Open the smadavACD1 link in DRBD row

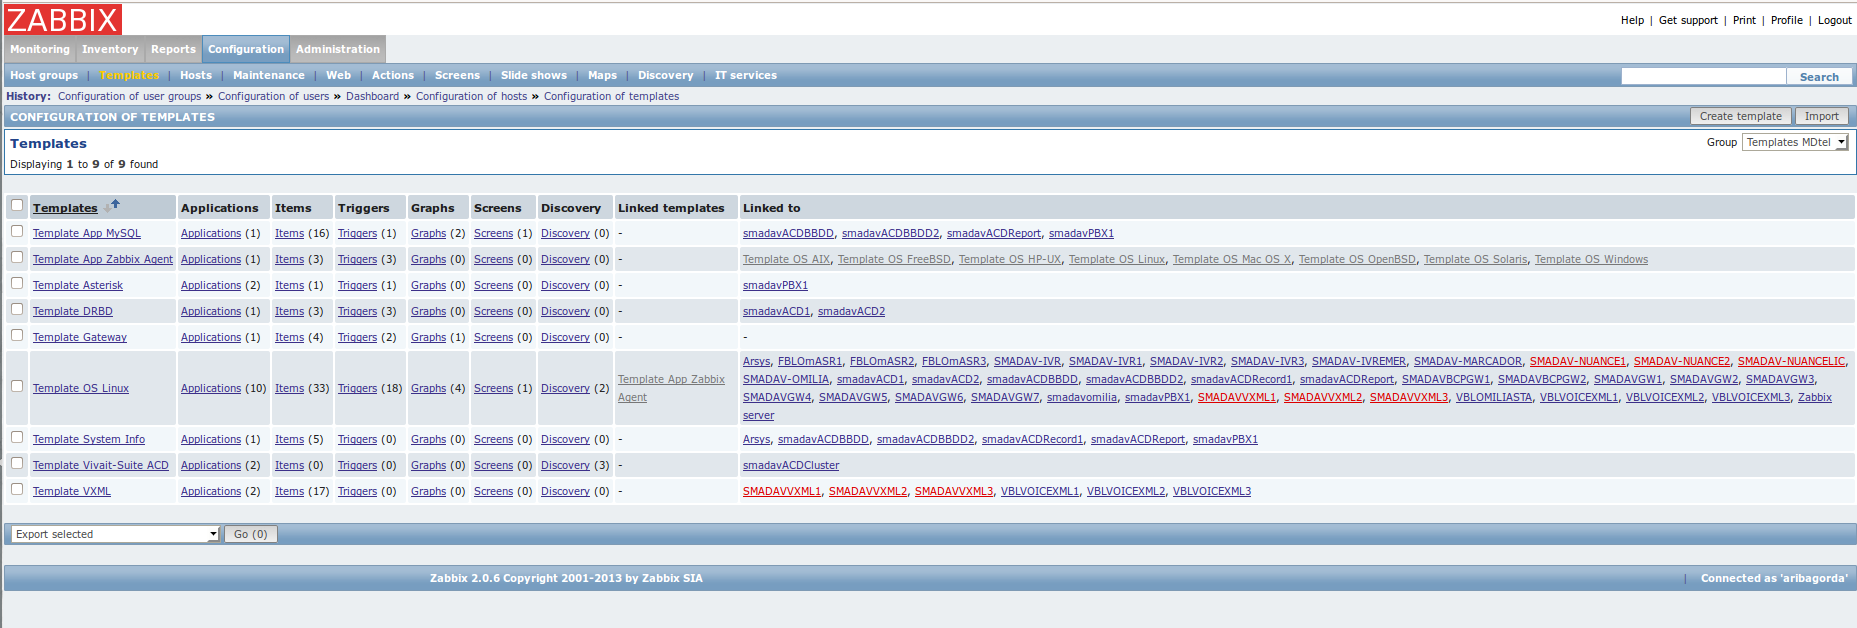[x=776, y=311]
